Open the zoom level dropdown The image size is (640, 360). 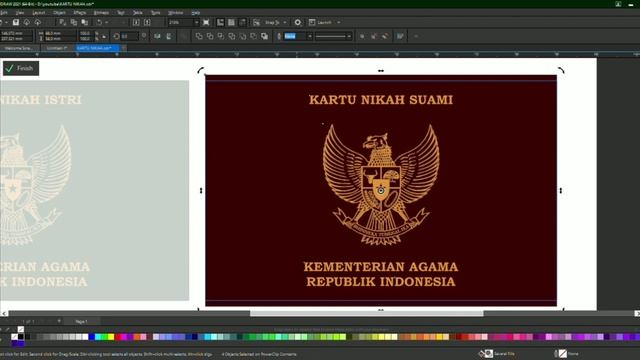[x=196, y=22]
